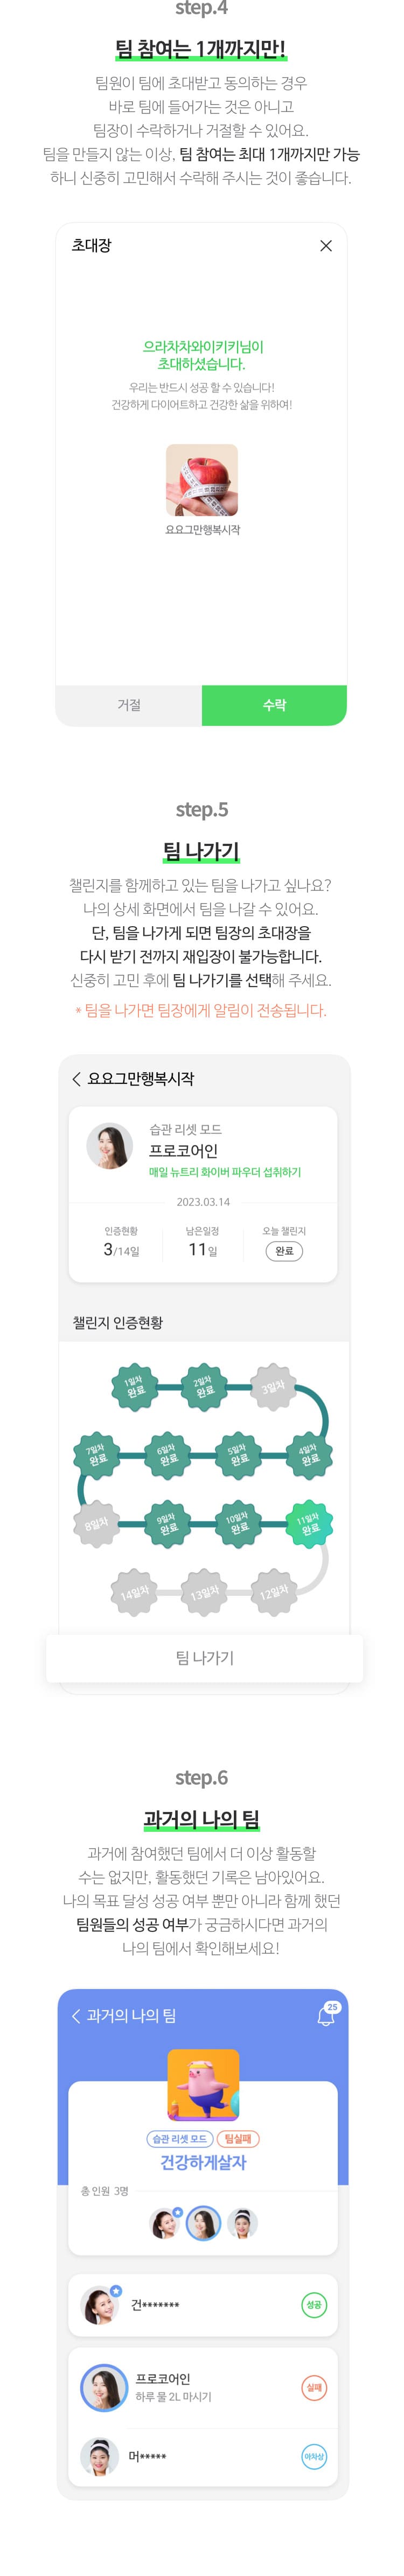Screen dimensions: 404x2576
Task: Open 프로코어인 profile photo in challenge card
Action: (110, 1147)
